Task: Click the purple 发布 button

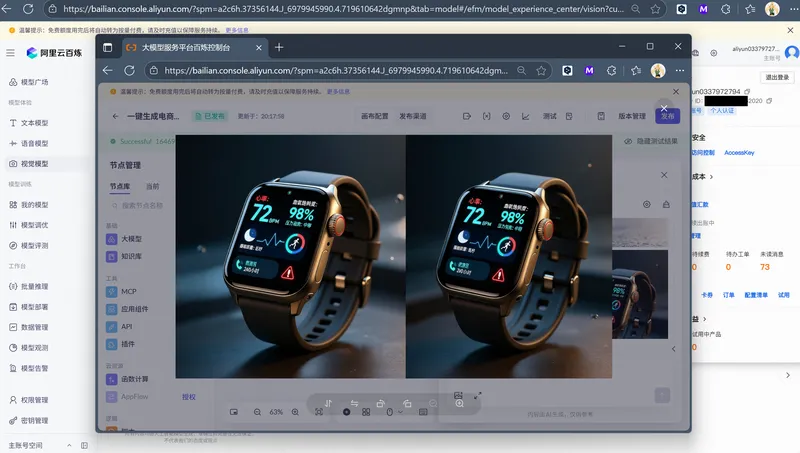Action: (x=667, y=116)
